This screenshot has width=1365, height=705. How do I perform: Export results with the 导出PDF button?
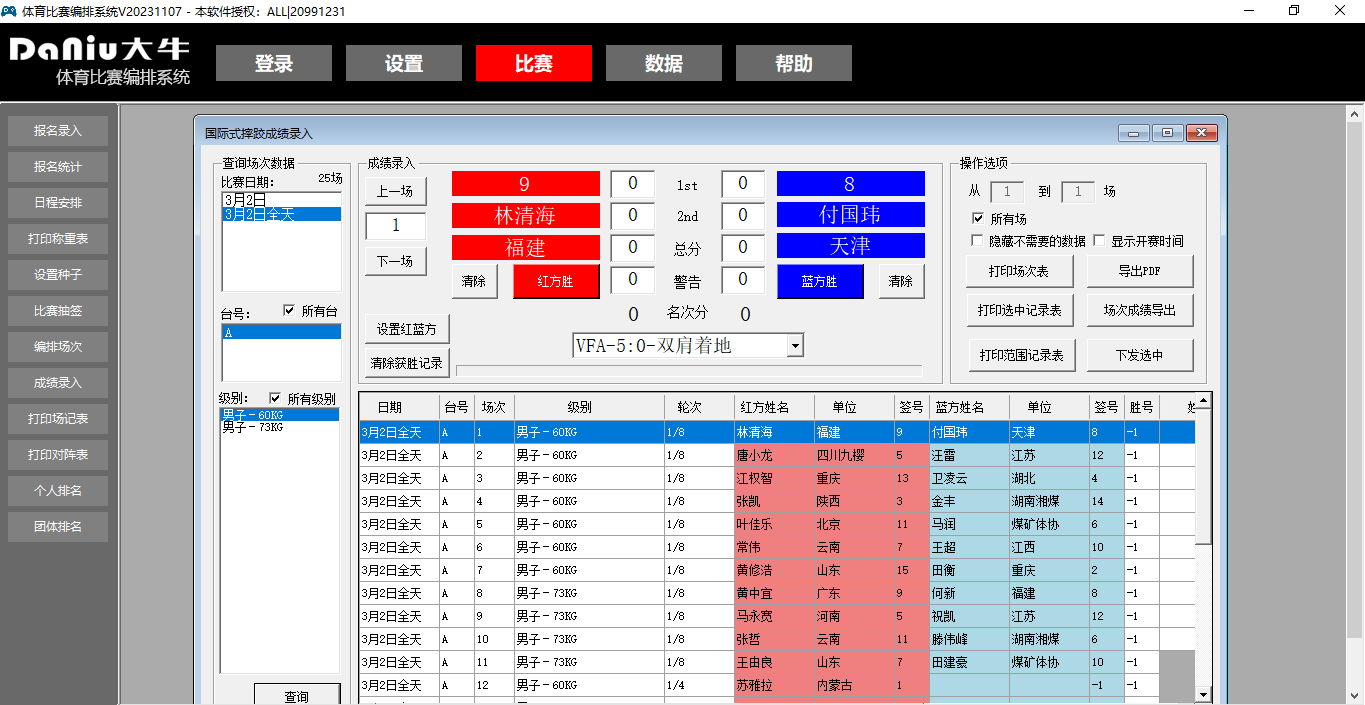click(1140, 270)
